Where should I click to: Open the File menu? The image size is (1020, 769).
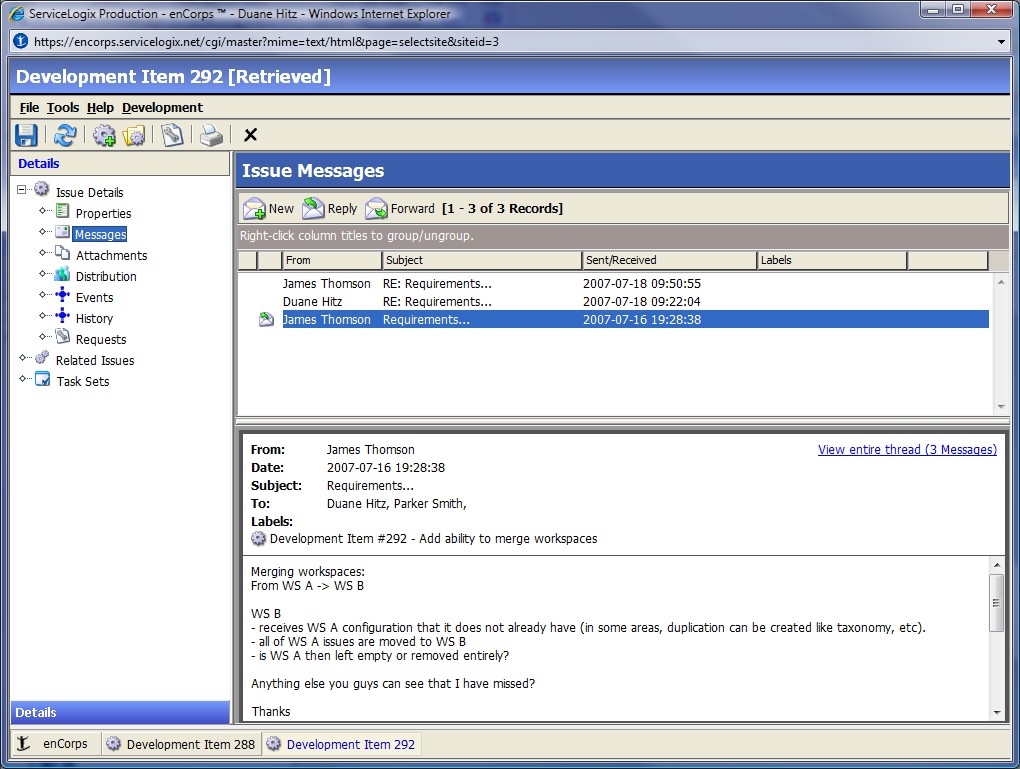pyautogui.click(x=29, y=108)
